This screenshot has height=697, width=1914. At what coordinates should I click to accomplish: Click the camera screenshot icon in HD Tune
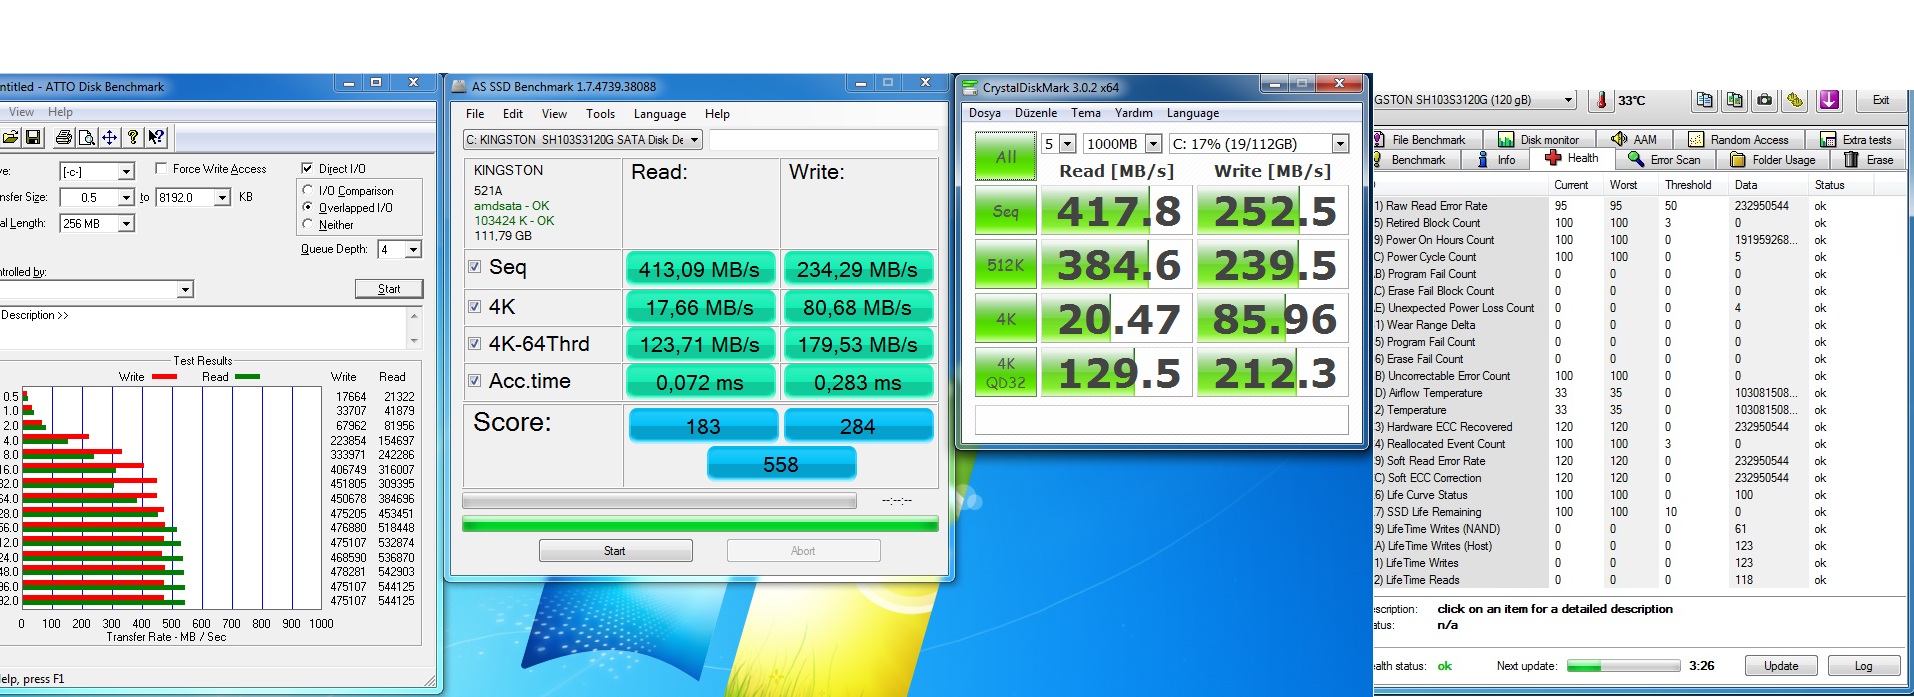pyautogui.click(x=1765, y=100)
